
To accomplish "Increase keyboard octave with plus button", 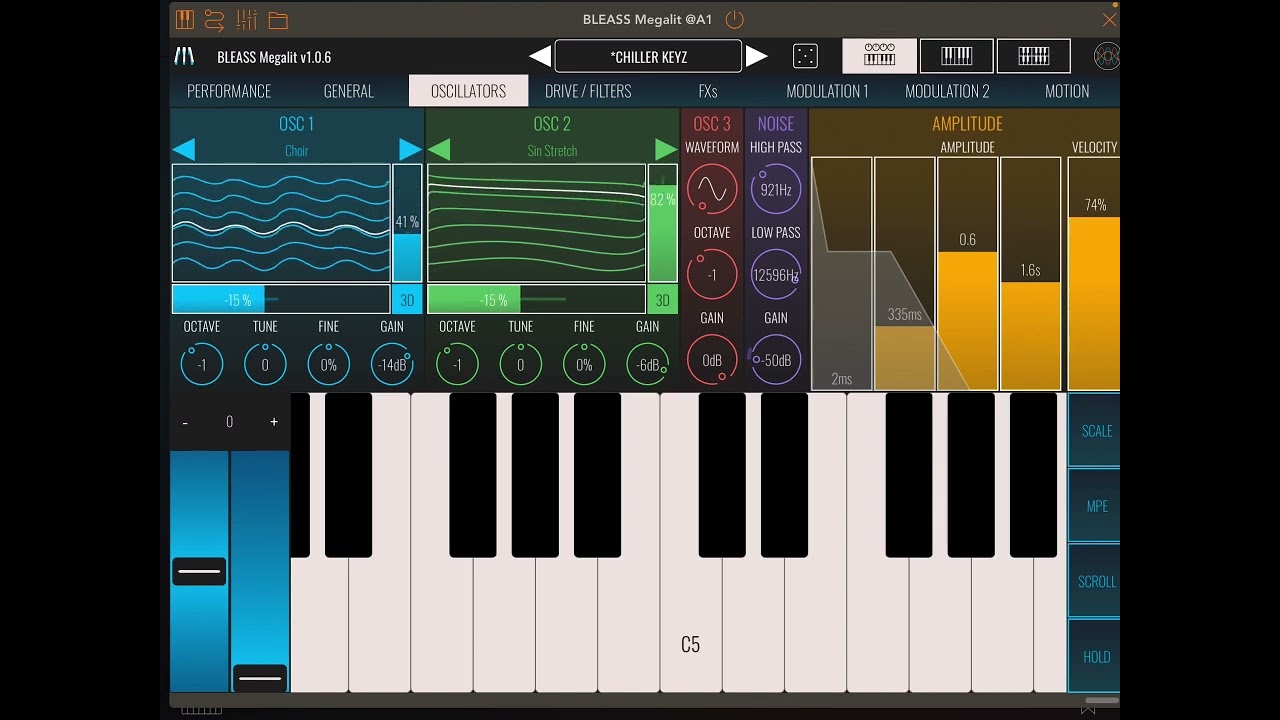I will [x=274, y=422].
